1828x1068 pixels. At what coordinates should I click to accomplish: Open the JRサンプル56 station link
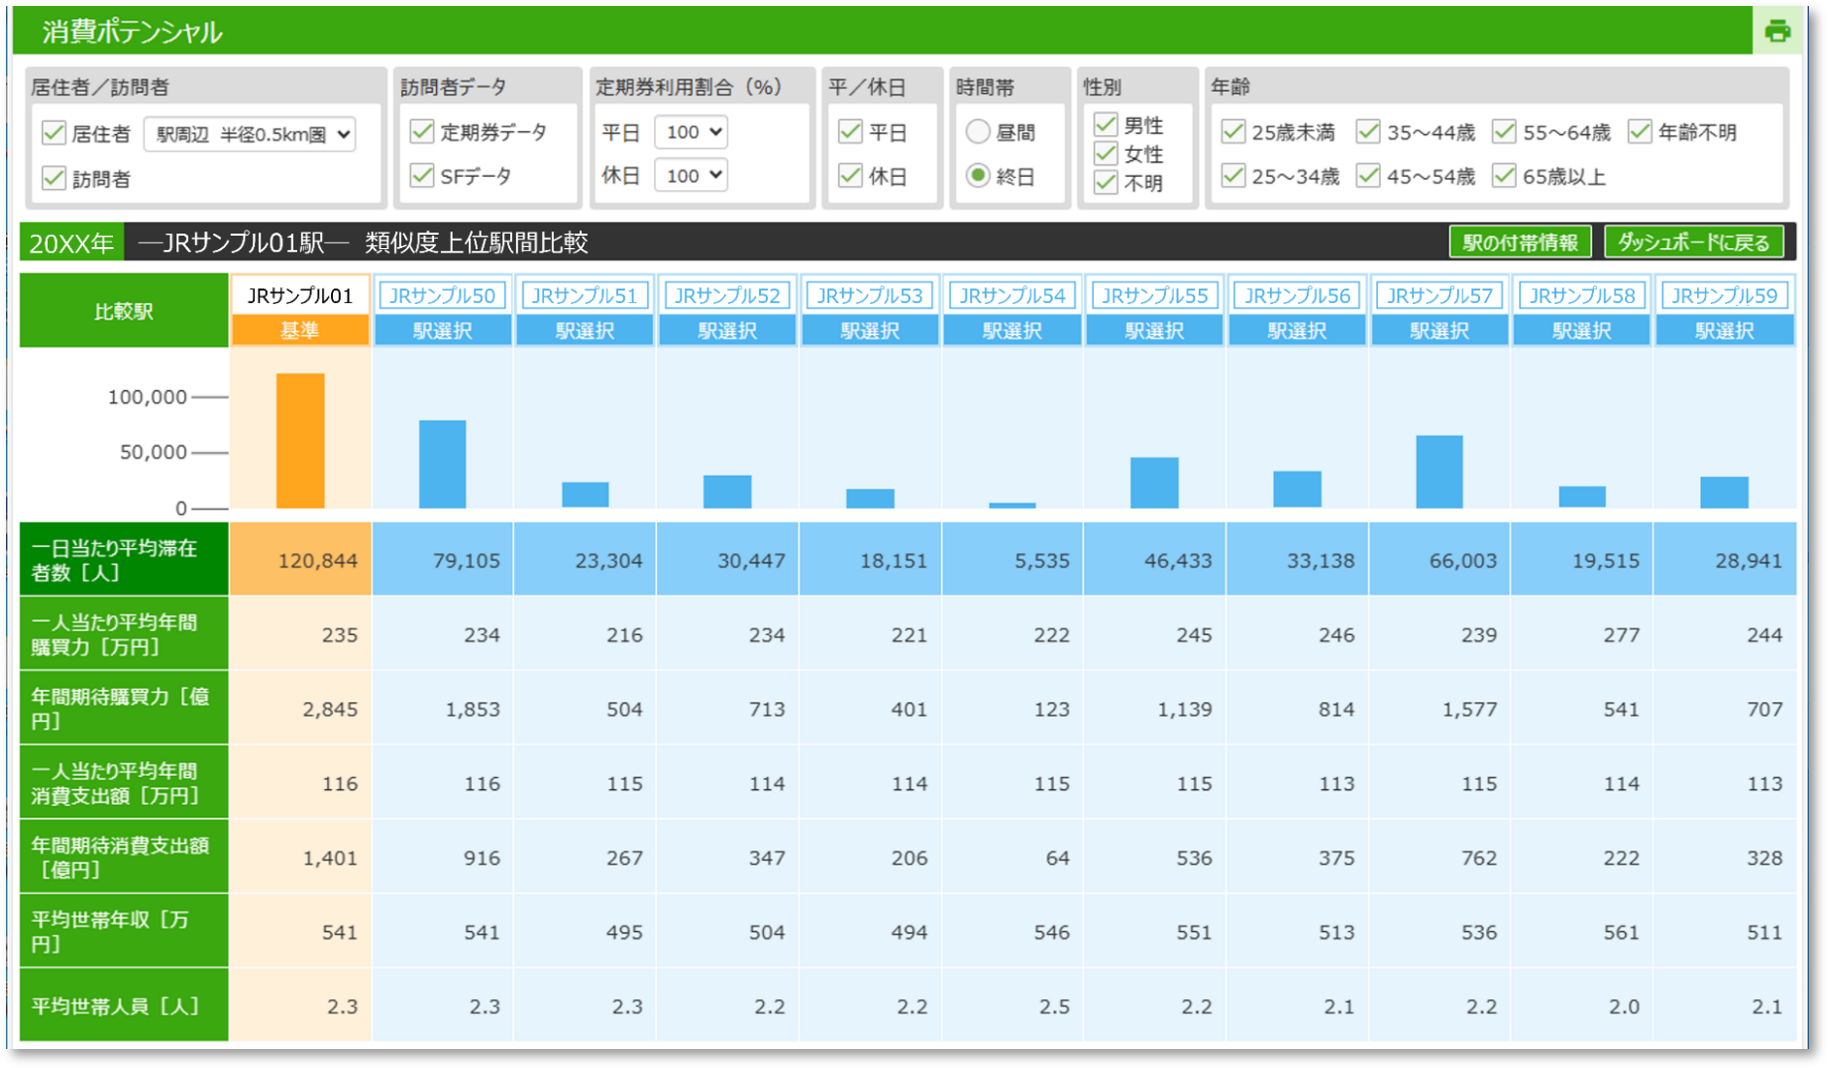pos(1297,295)
